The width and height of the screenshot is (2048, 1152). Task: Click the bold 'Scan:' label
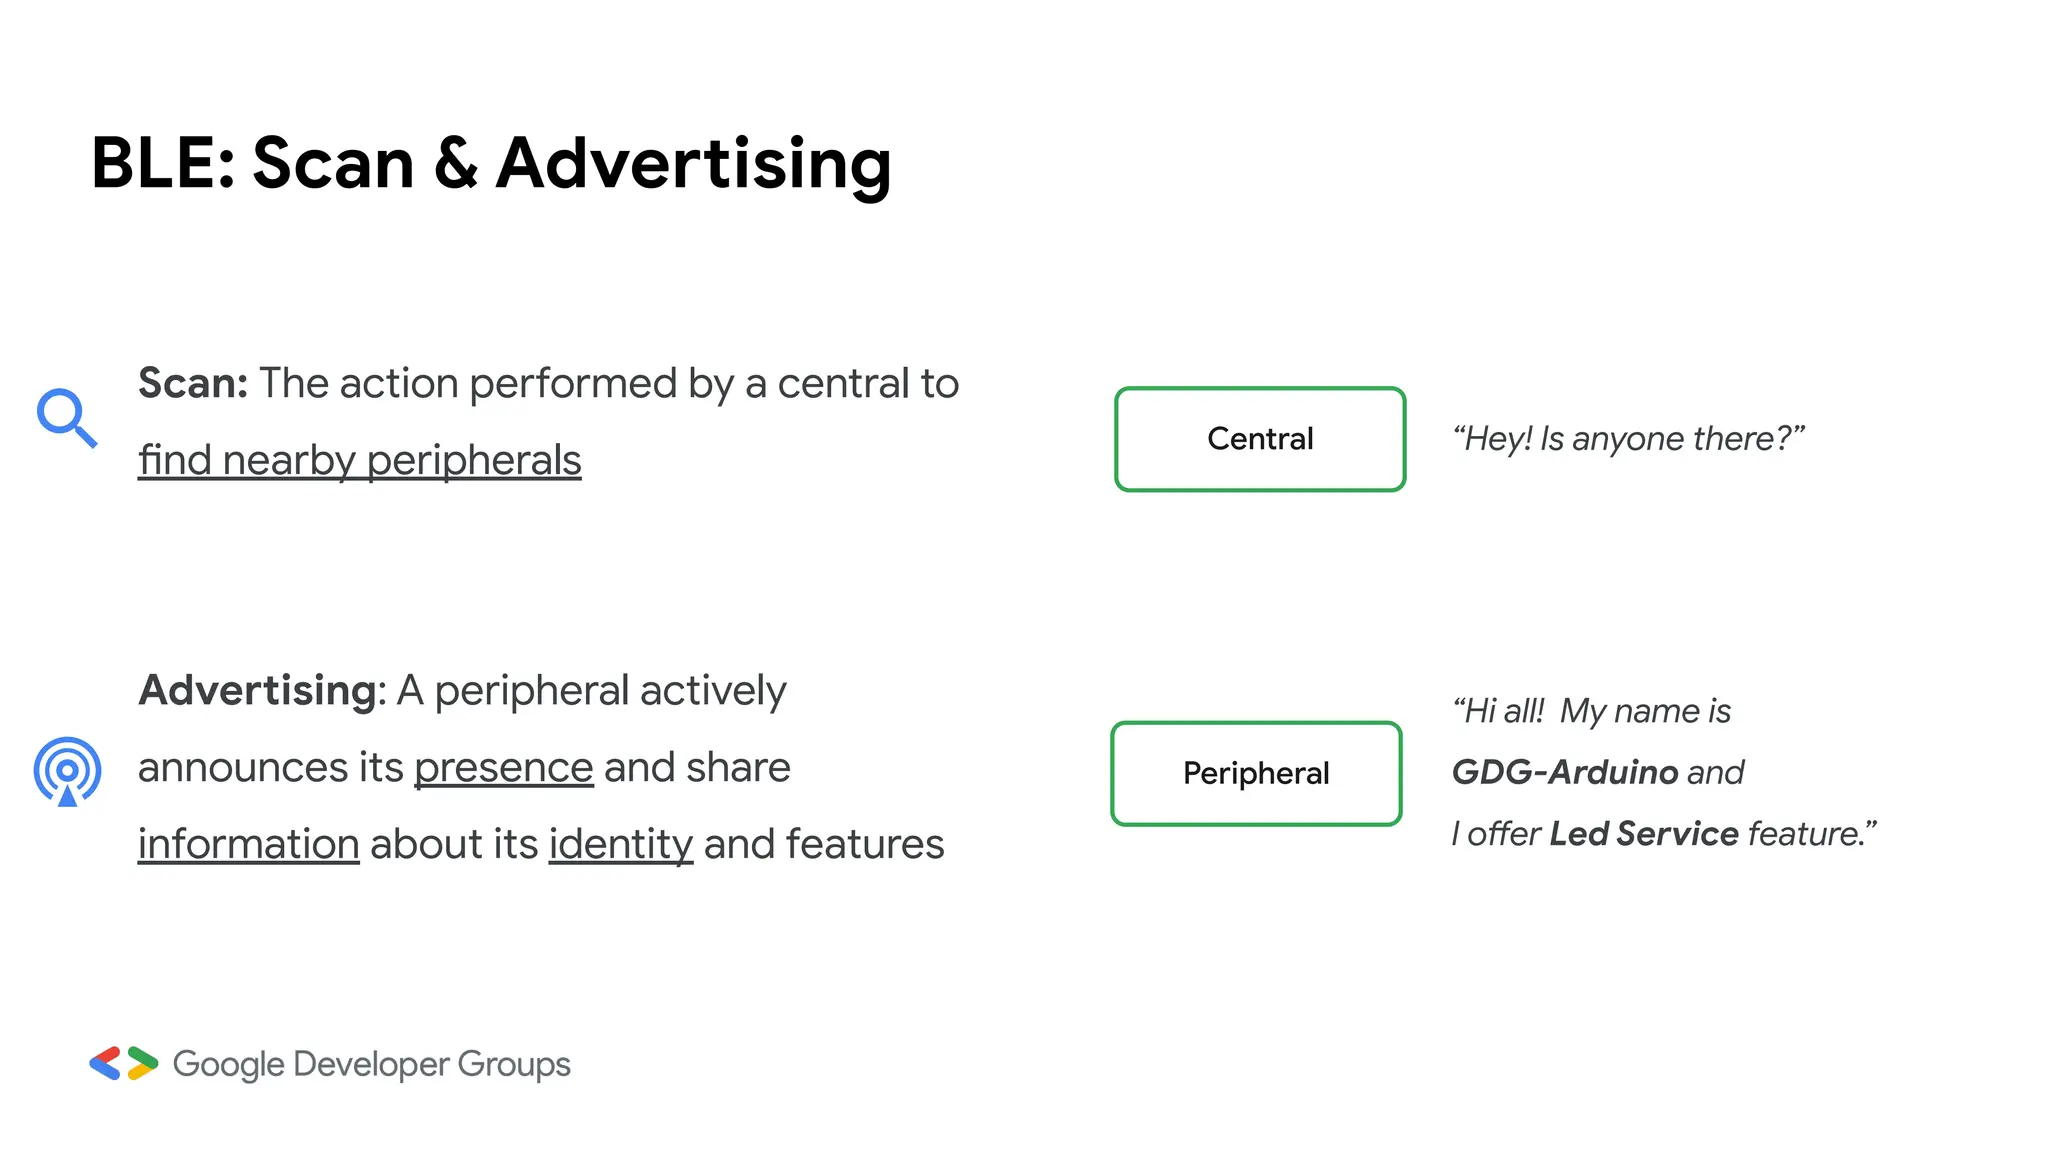click(x=193, y=383)
